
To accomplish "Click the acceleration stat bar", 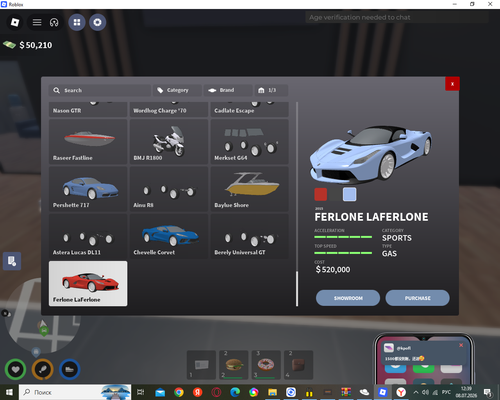I will coord(343,237).
